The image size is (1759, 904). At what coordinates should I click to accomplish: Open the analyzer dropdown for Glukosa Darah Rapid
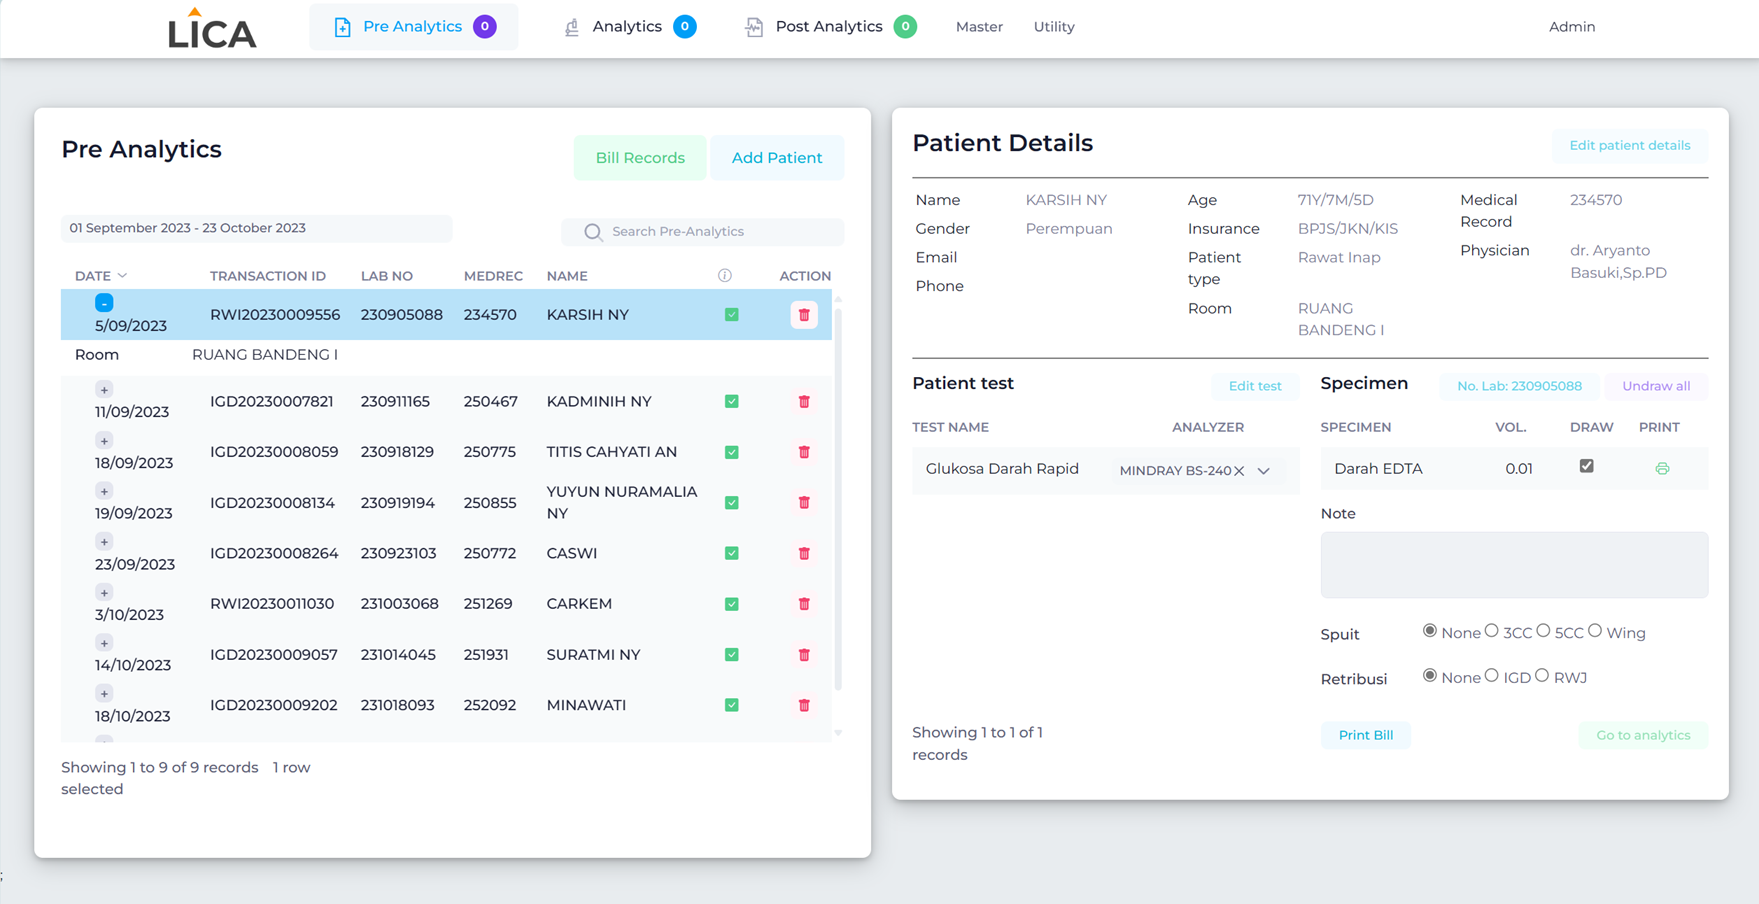click(1264, 471)
